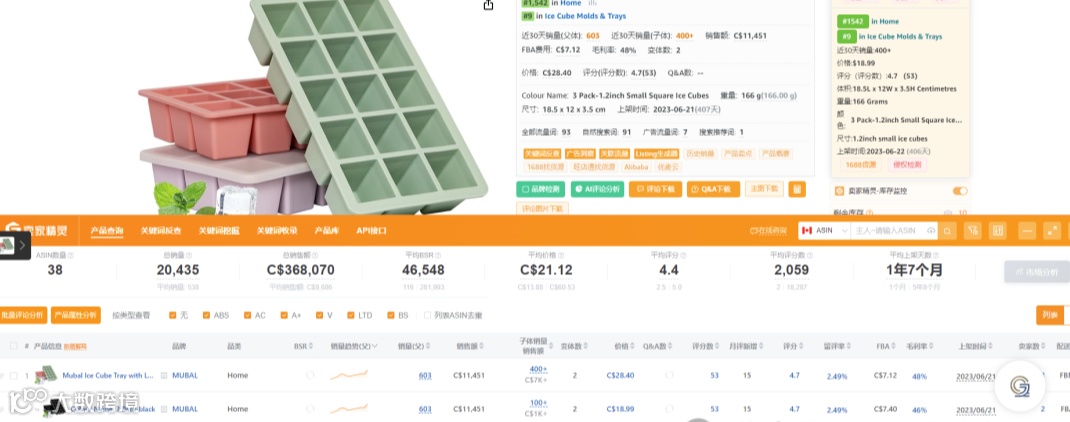Image resolution: width=1070 pixels, height=422 pixels.
Task: Expand the 卖家精灵 panel to fullscreen
Action: click(x=1052, y=231)
